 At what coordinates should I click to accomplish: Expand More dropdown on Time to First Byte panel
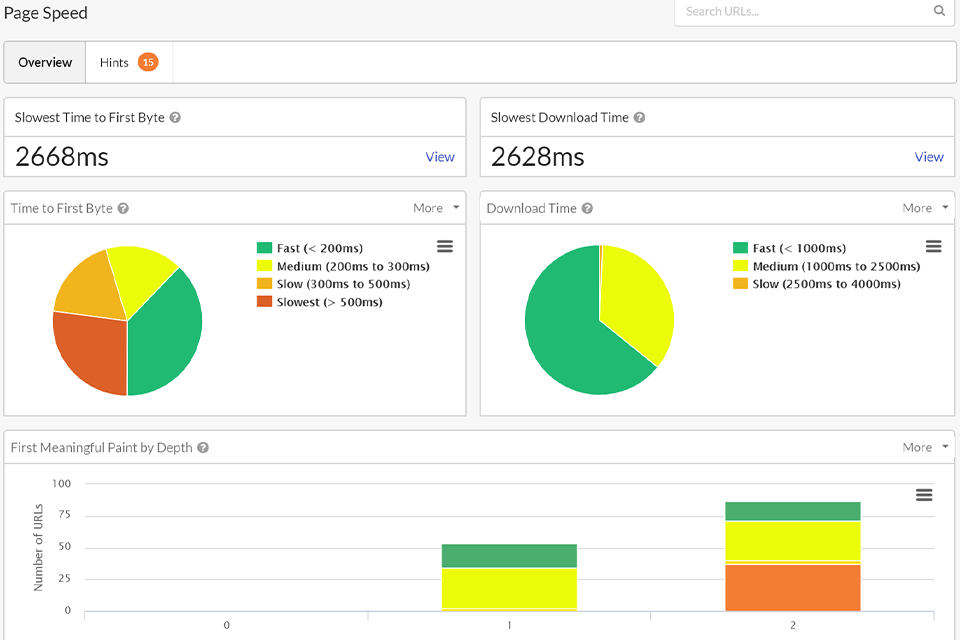pos(436,208)
